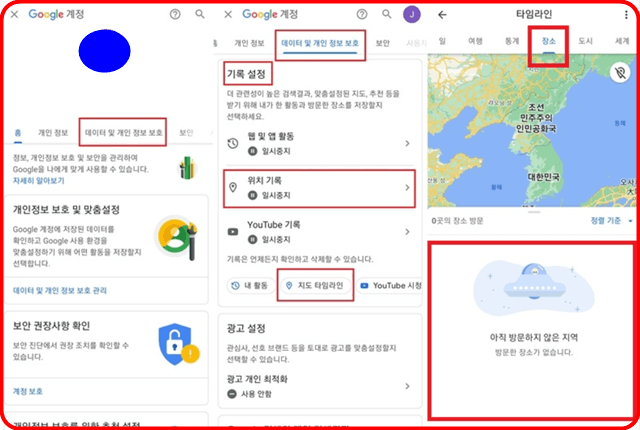The image size is (640, 430).
Task: Select 보안 tab in left panel
Action: (x=186, y=133)
